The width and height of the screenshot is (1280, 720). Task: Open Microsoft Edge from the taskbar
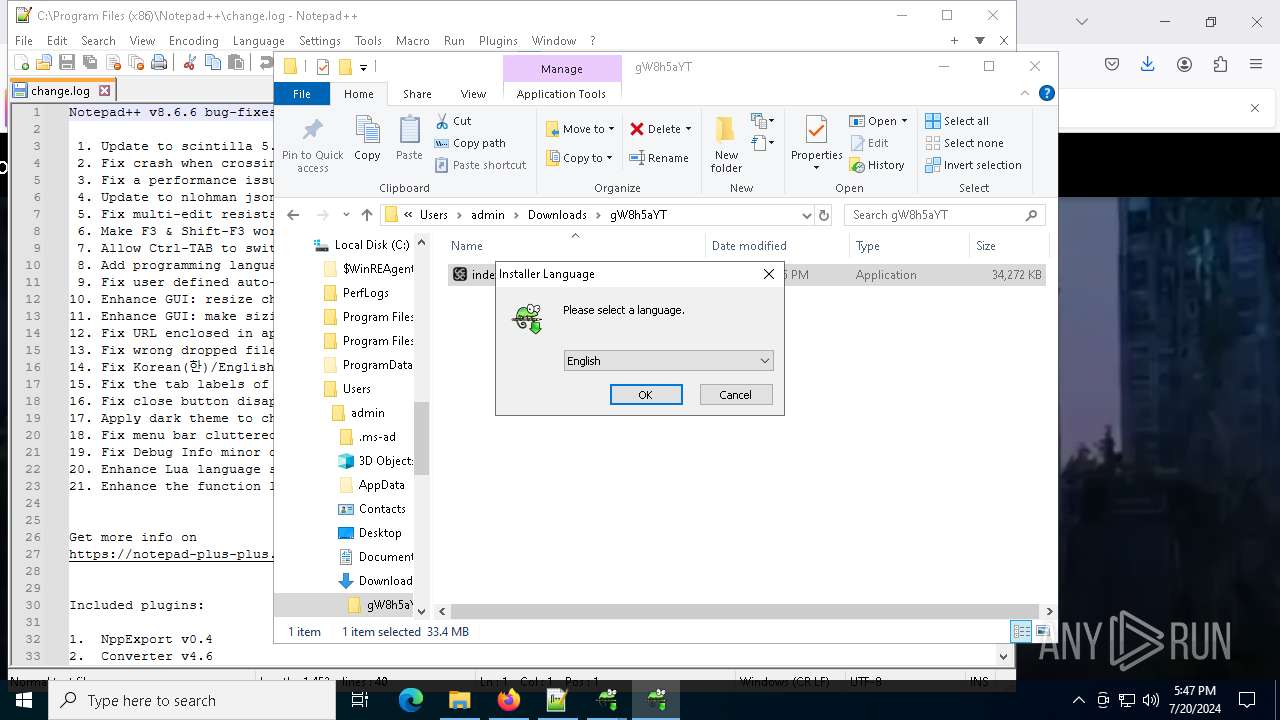tap(411, 700)
